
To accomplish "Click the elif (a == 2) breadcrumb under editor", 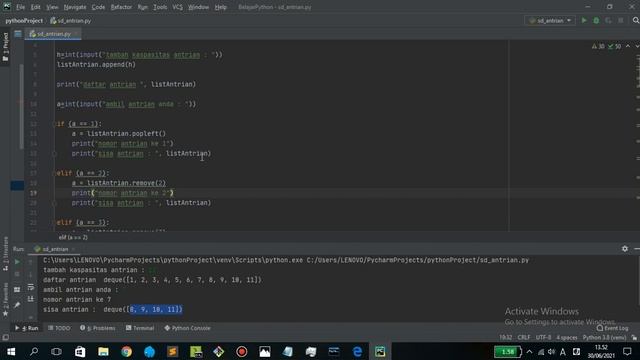I will point(73,238).
